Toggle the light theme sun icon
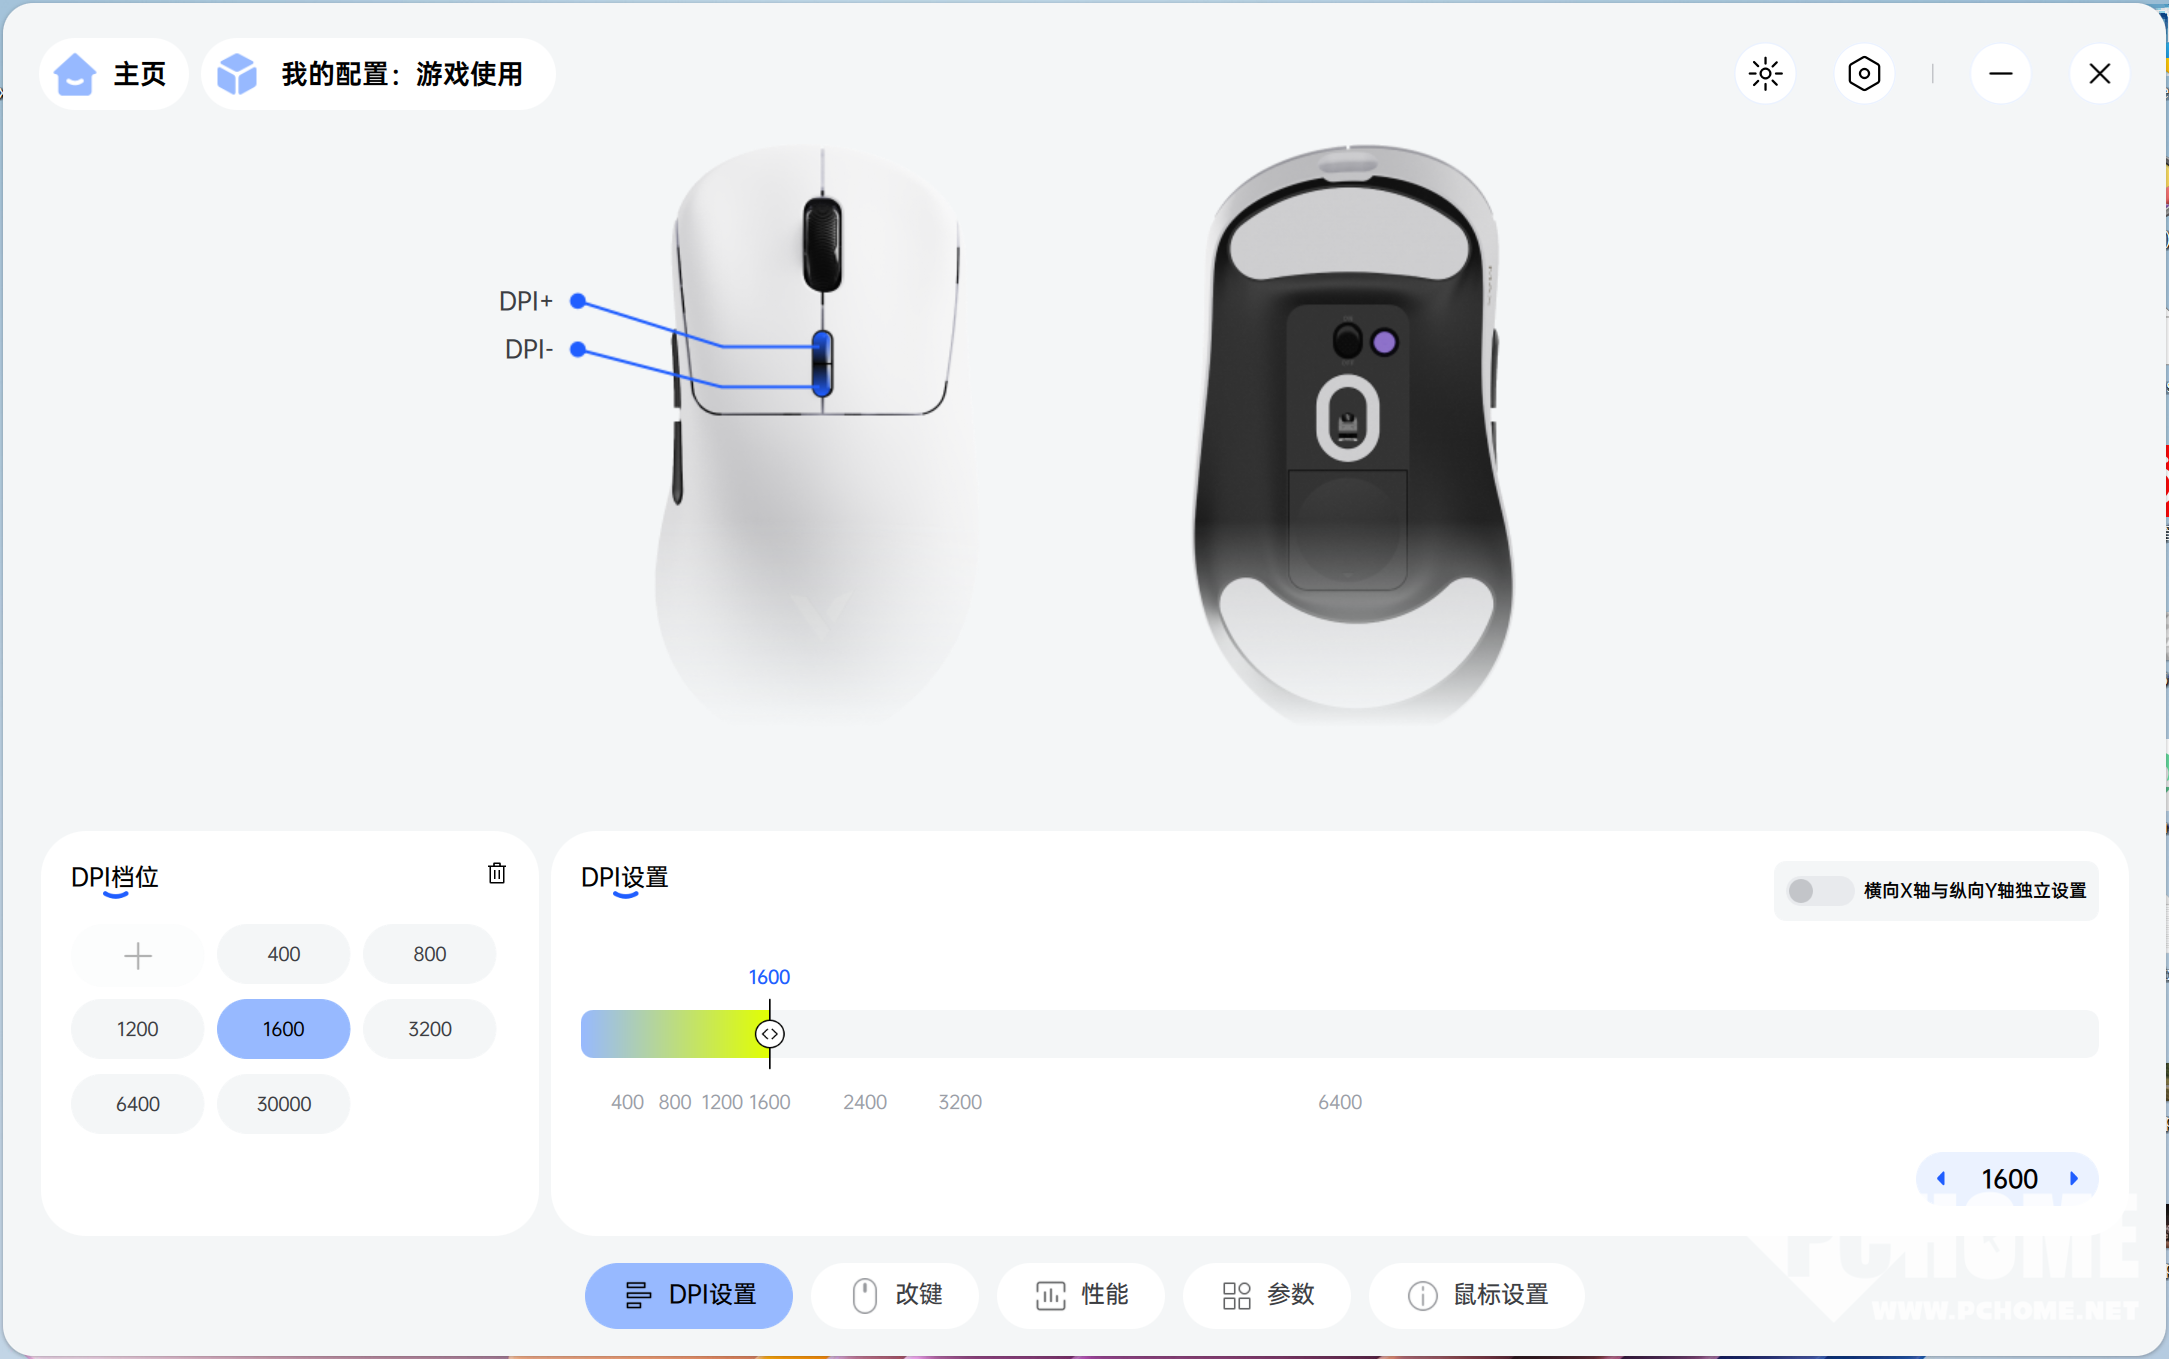This screenshot has height=1359, width=2169. [1766, 74]
